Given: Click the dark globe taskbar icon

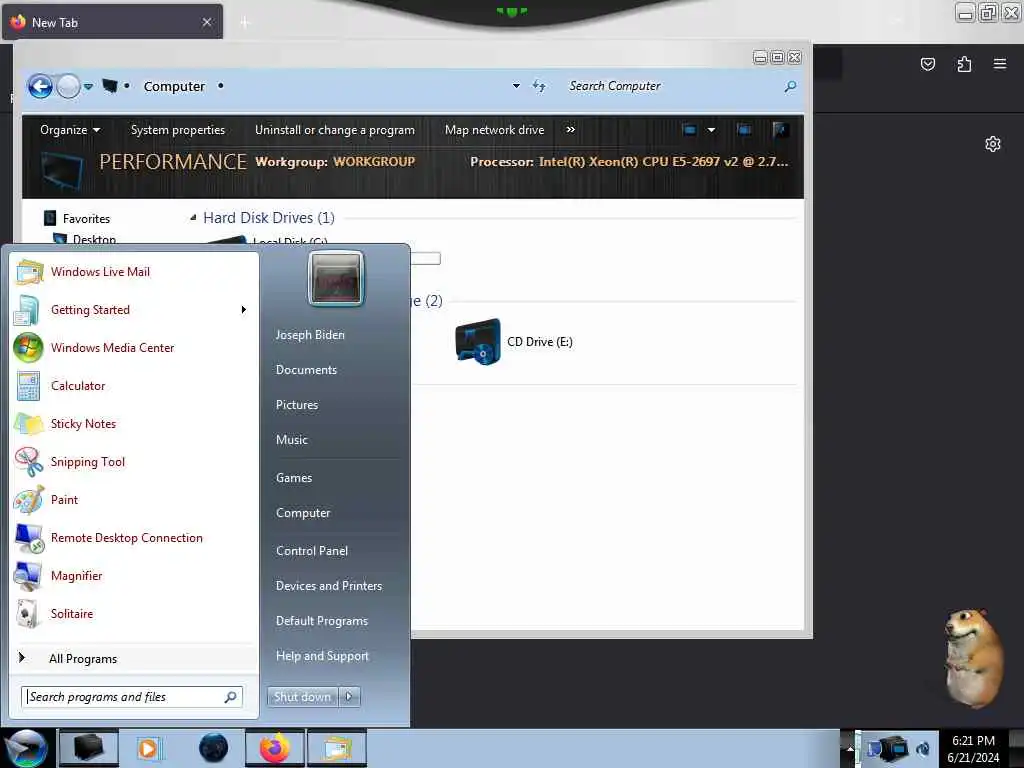Looking at the screenshot, I should coord(213,748).
